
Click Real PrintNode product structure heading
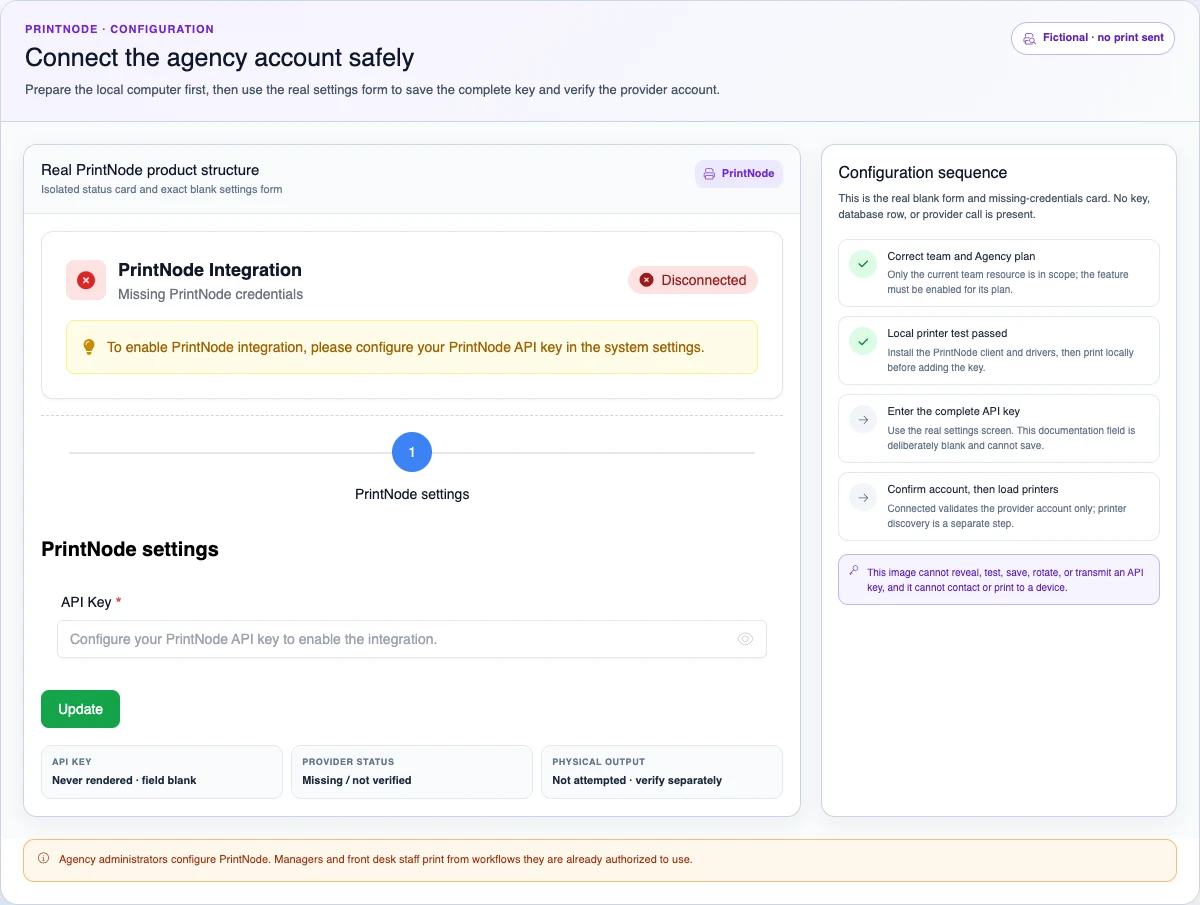click(x=150, y=170)
